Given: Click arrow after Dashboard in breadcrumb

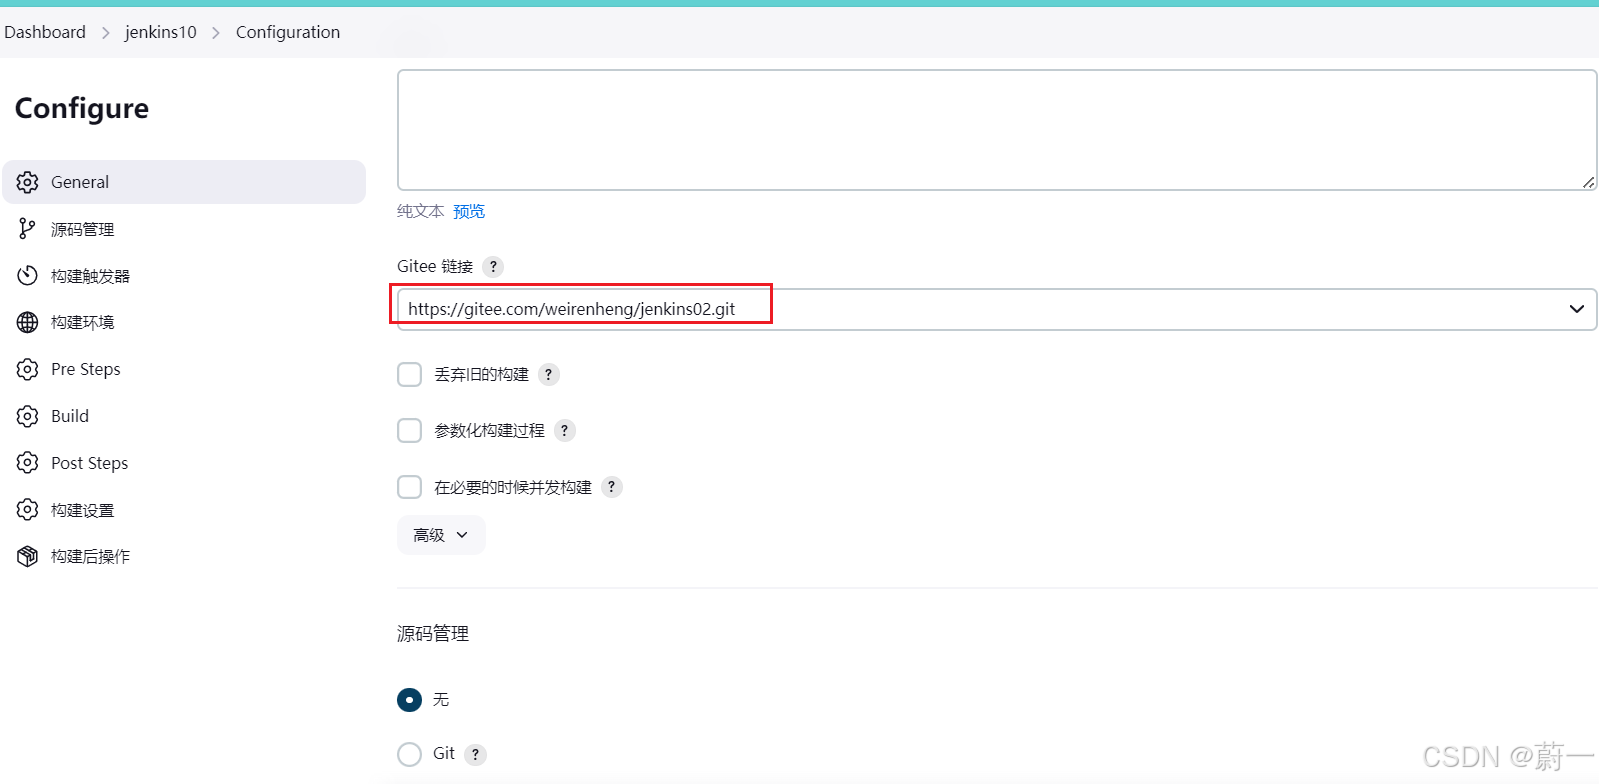Looking at the screenshot, I should point(106,33).
